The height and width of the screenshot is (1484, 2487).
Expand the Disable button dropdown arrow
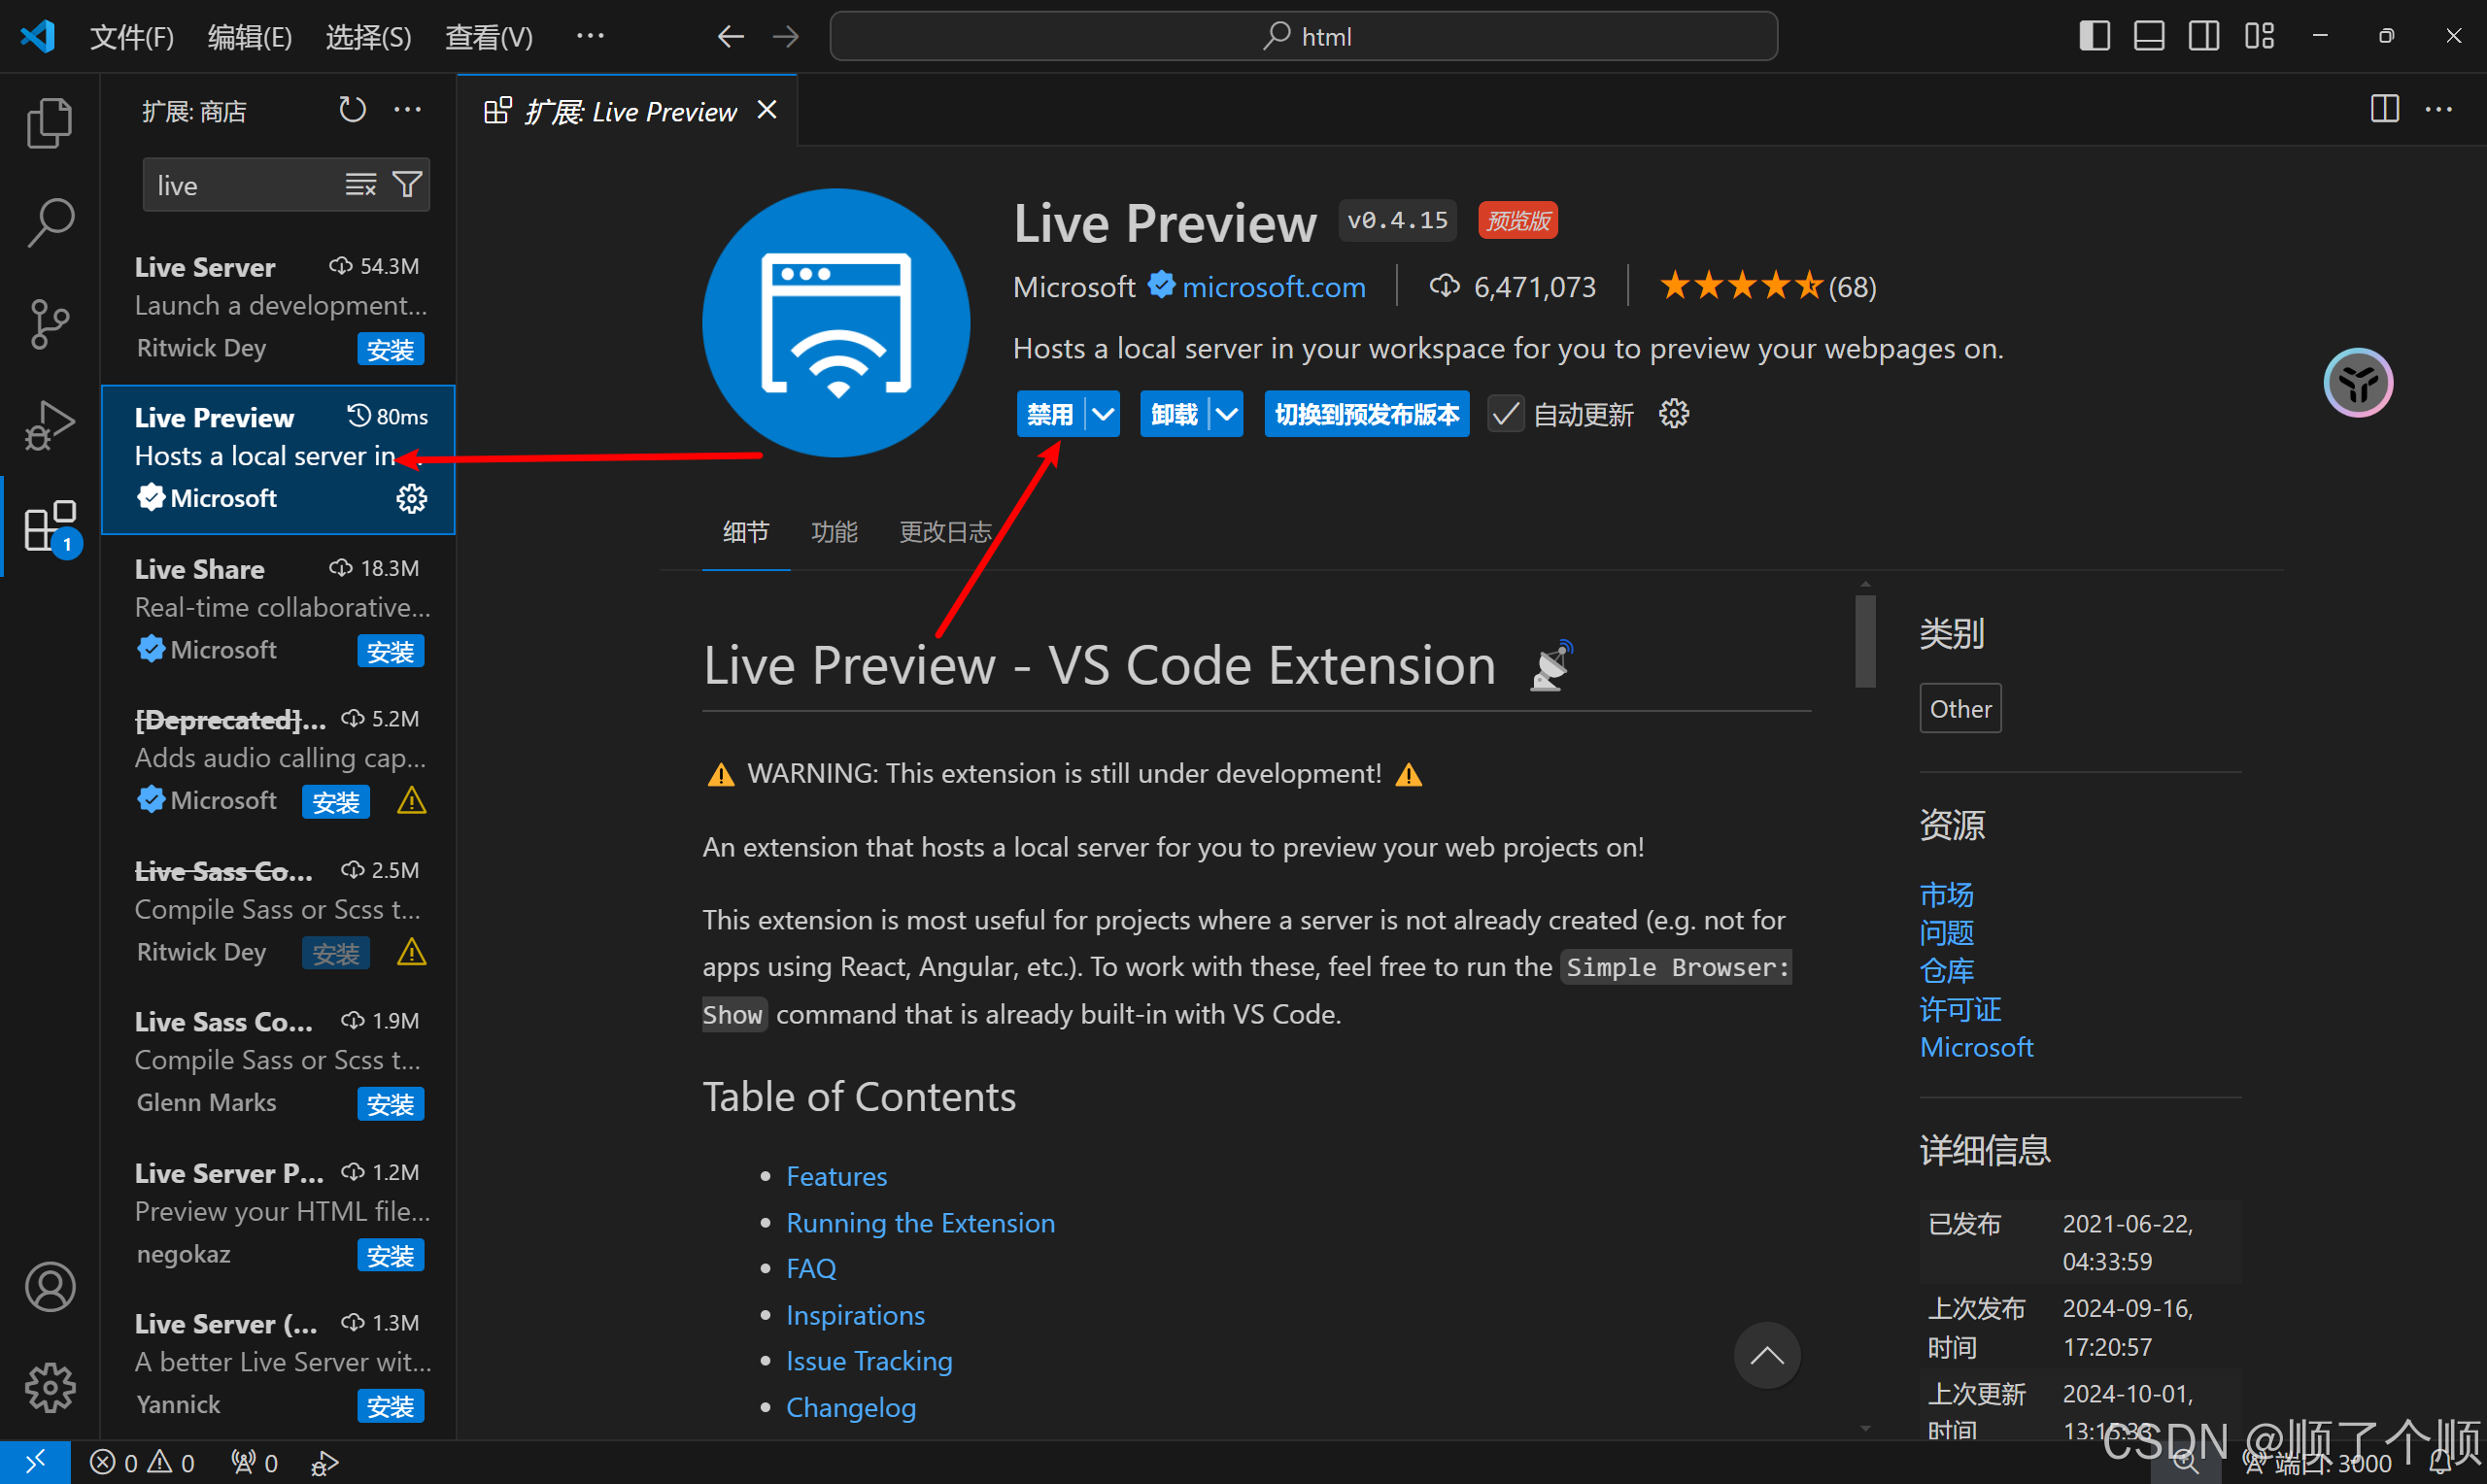tap(1102, 414)
